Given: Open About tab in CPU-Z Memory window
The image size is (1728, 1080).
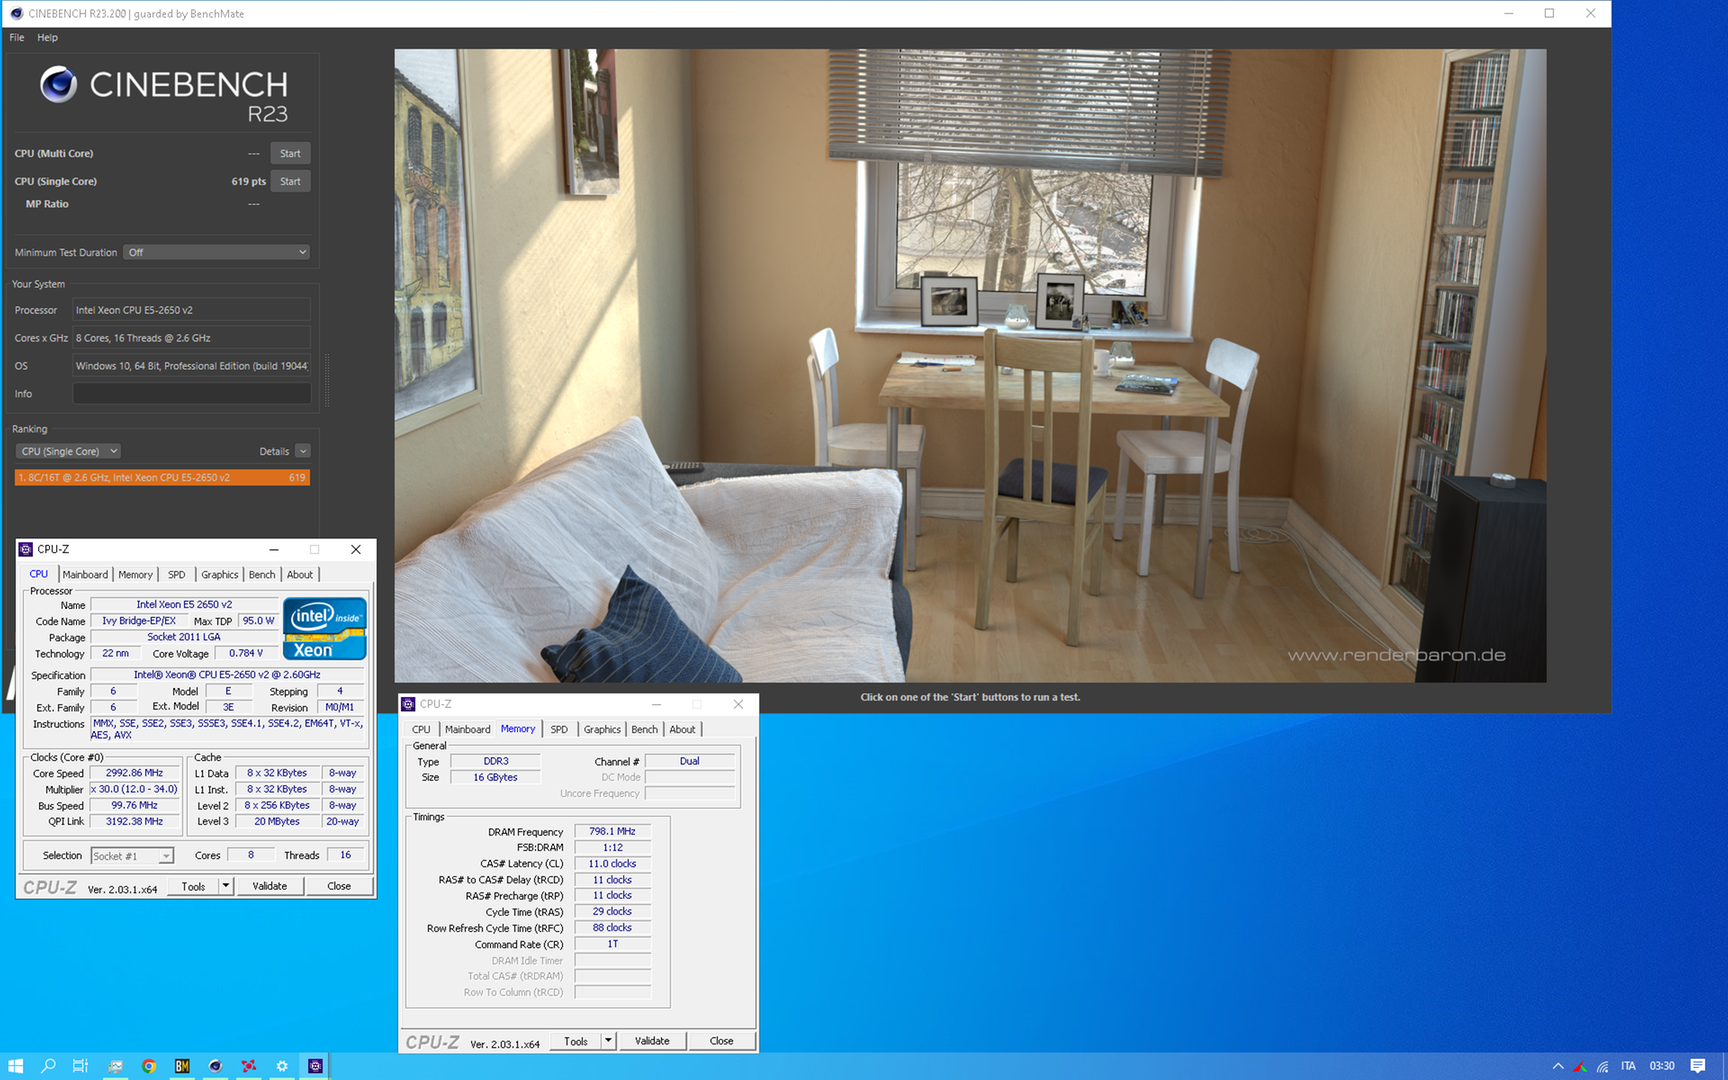Looking at the screenshot, I should [683, 730].
